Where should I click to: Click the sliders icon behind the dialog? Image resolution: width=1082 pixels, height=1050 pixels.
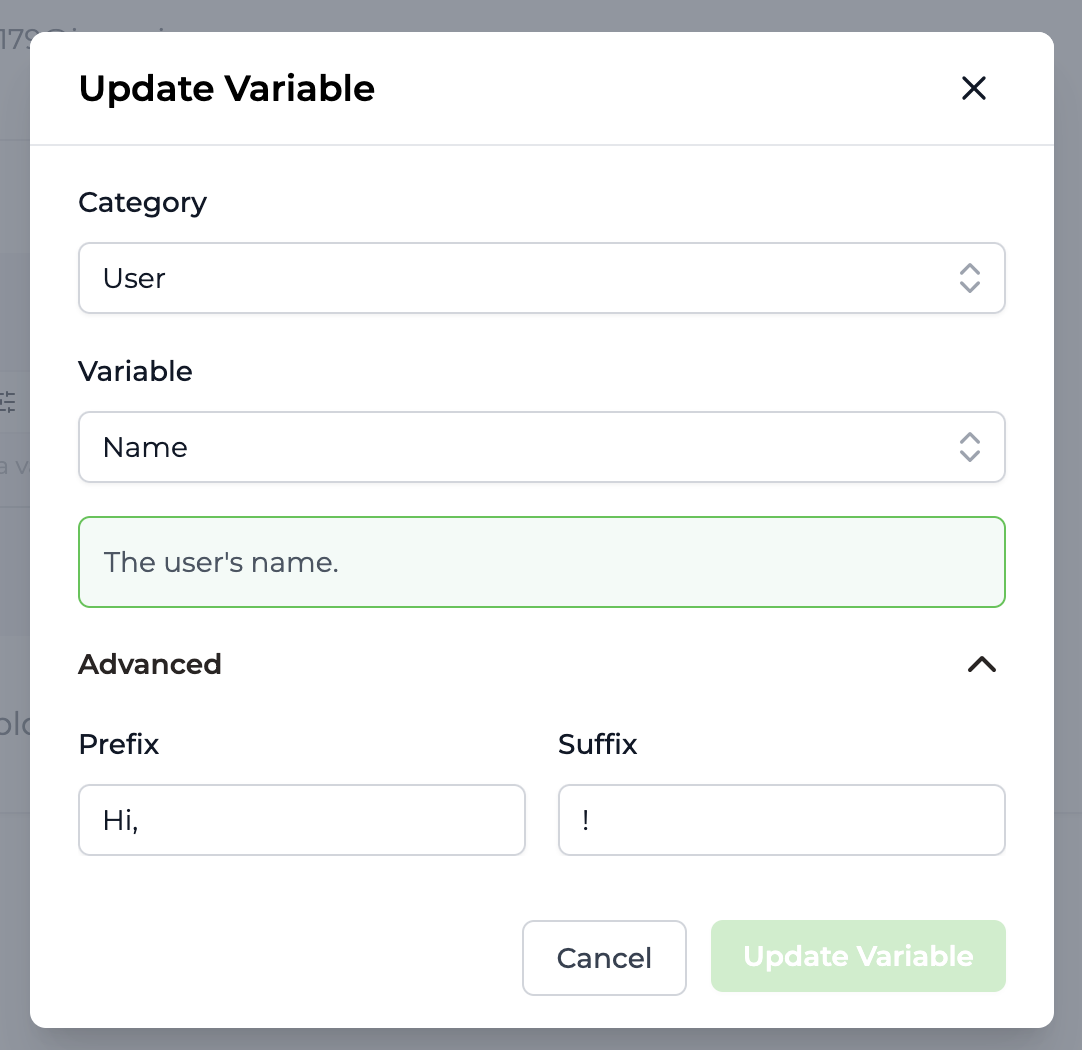tap(7, 402)
